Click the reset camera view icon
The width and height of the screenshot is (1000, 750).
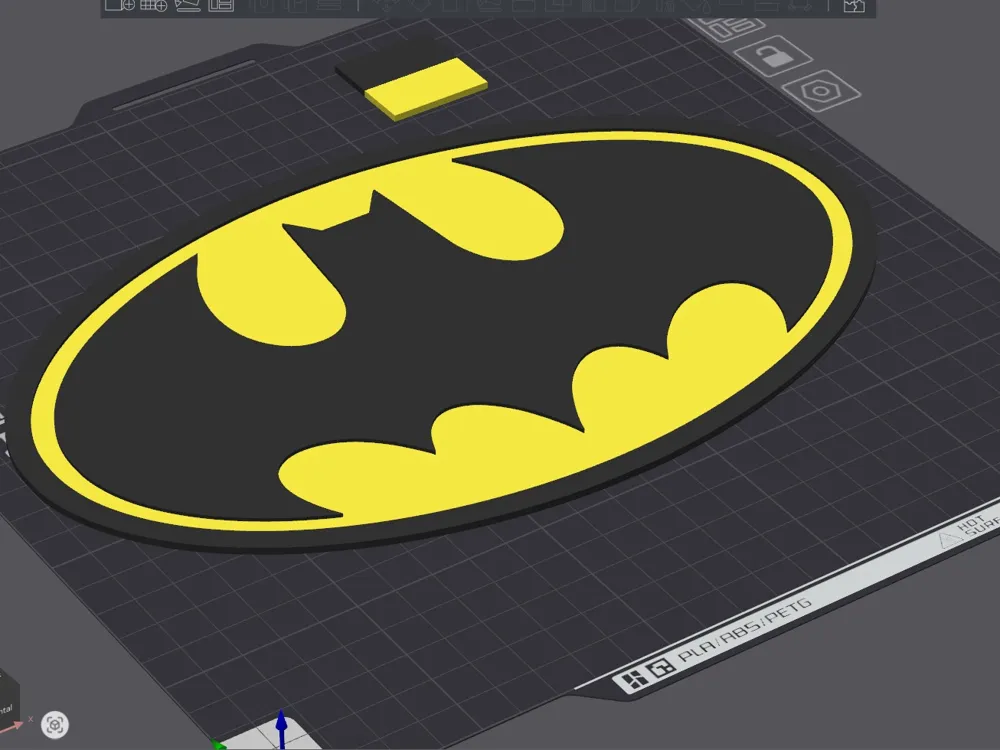(x=55, y=724)
